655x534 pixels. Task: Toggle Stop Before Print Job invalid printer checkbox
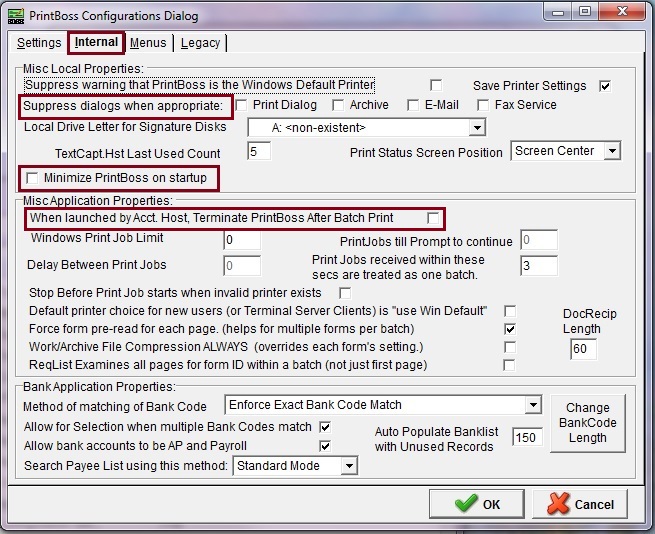(x=345, y=293)
